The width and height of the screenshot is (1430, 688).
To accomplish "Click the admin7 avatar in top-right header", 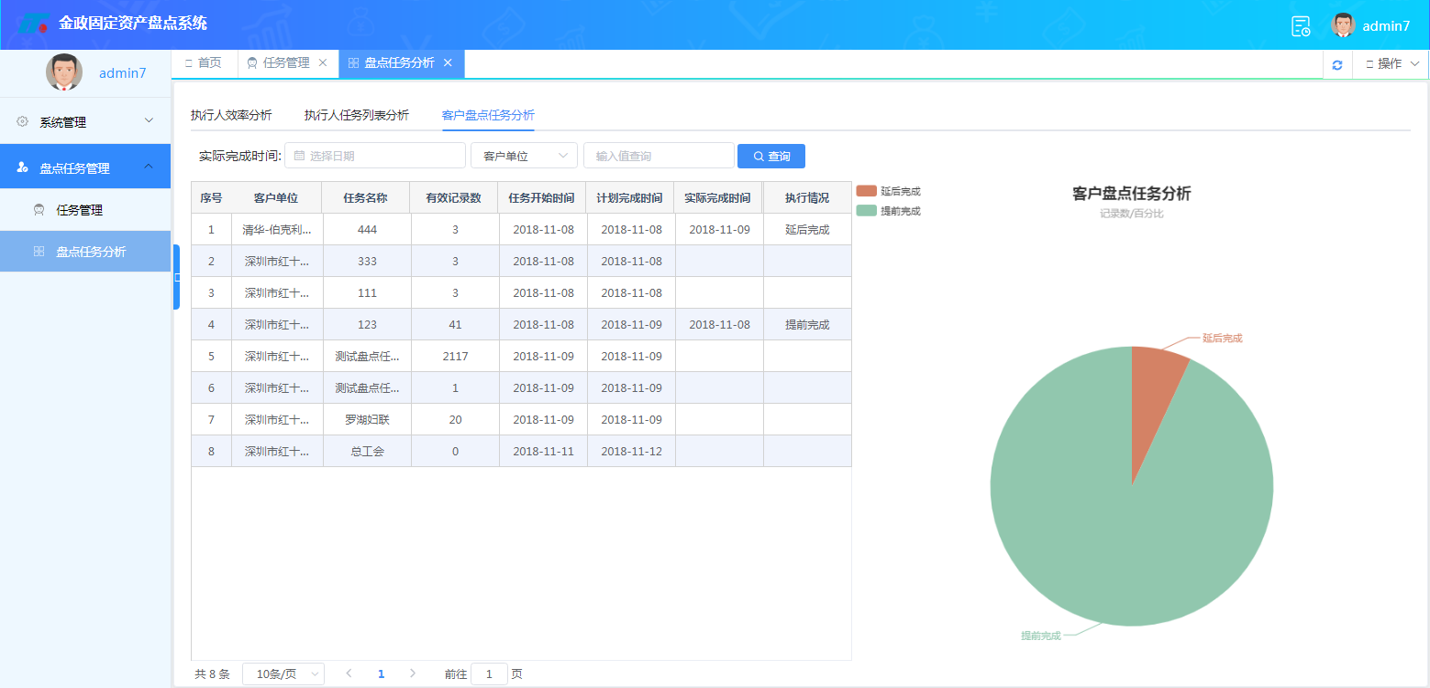I will (1342, 26).
